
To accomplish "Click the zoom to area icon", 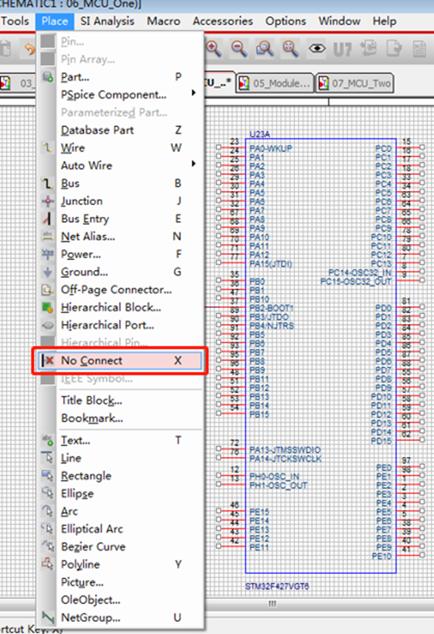I will tap(265, 49).
